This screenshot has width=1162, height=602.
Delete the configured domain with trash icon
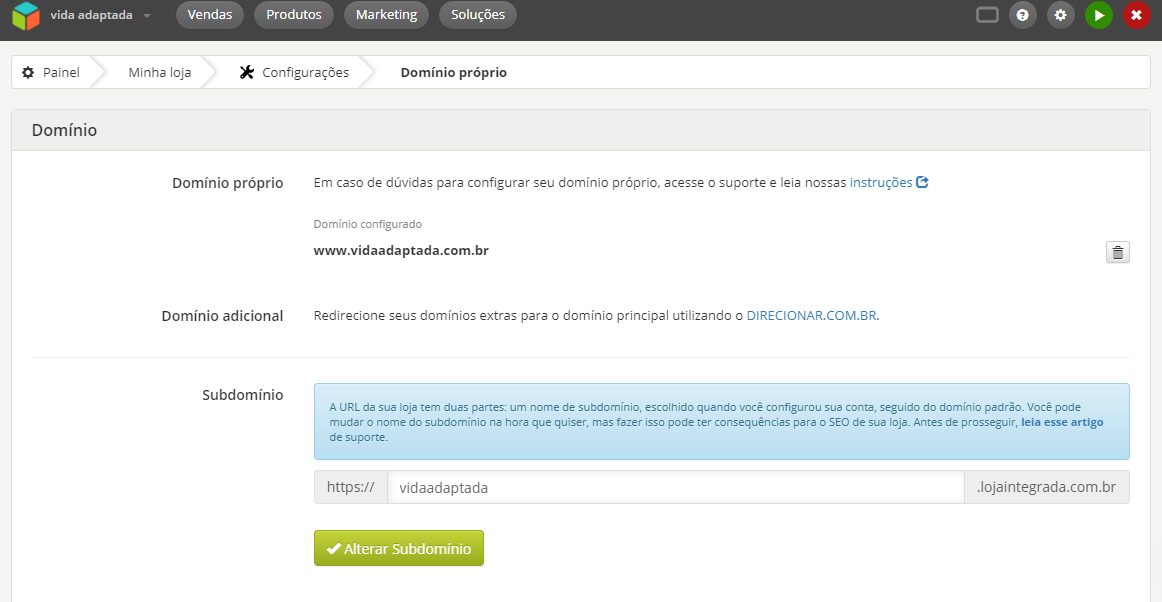coord(1118,253)
